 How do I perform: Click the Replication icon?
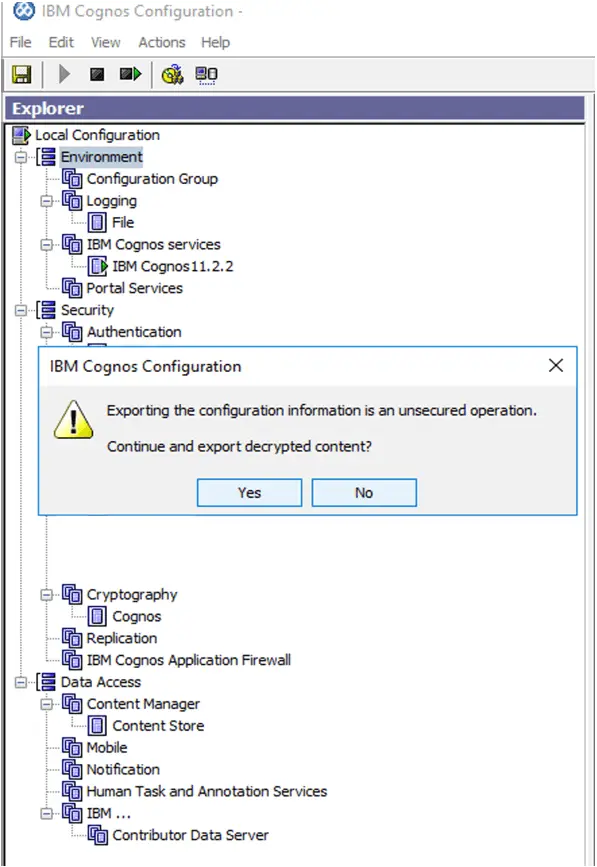click(72, 638)
